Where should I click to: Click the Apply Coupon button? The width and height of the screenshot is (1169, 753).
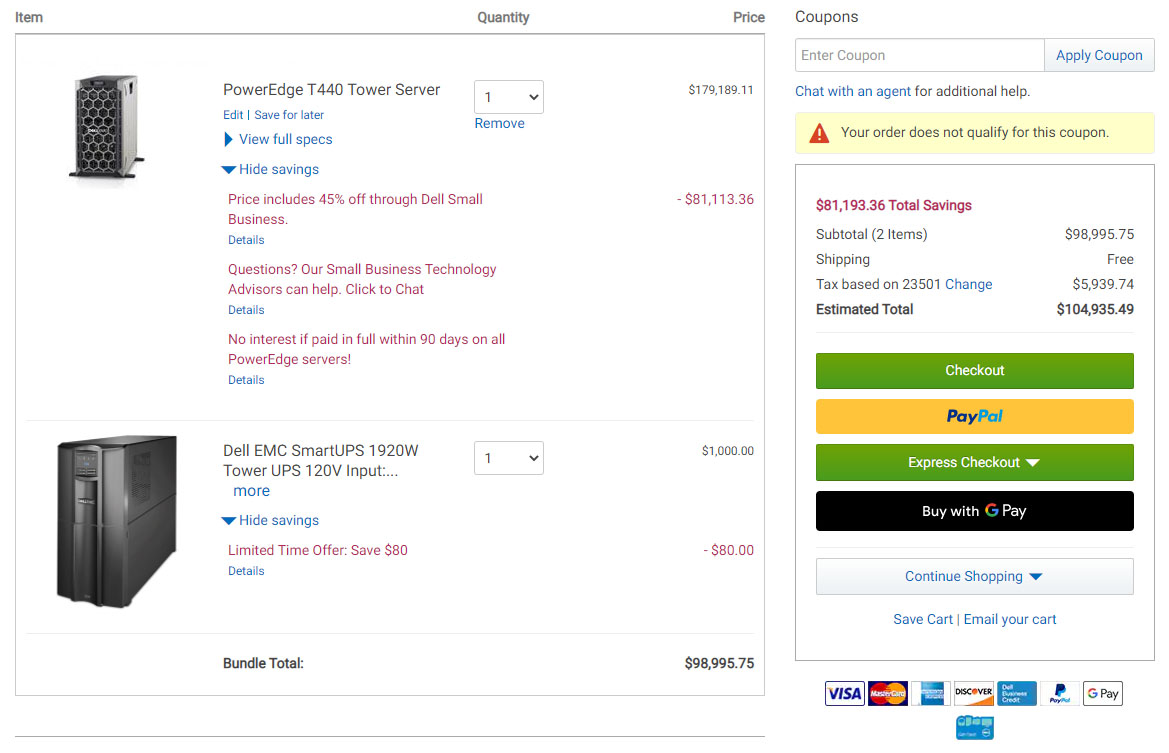(x=1099, y=55)
